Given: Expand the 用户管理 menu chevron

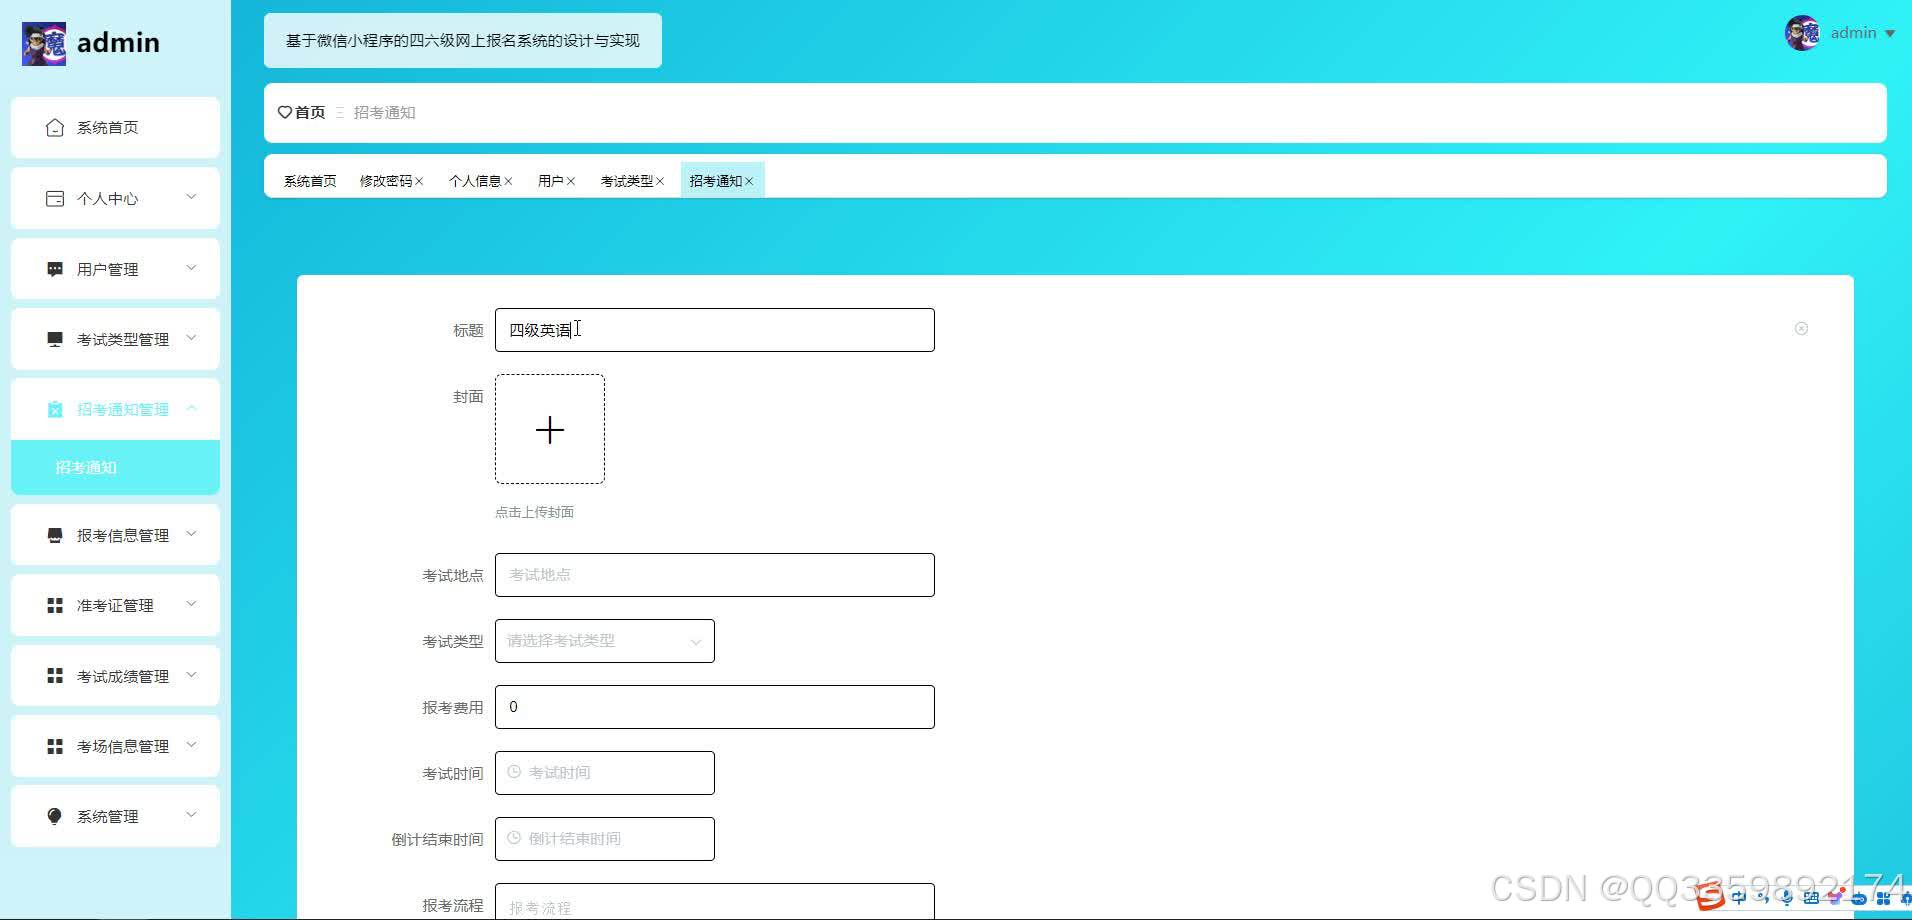Looking at the screenshot, I should 191,268.
